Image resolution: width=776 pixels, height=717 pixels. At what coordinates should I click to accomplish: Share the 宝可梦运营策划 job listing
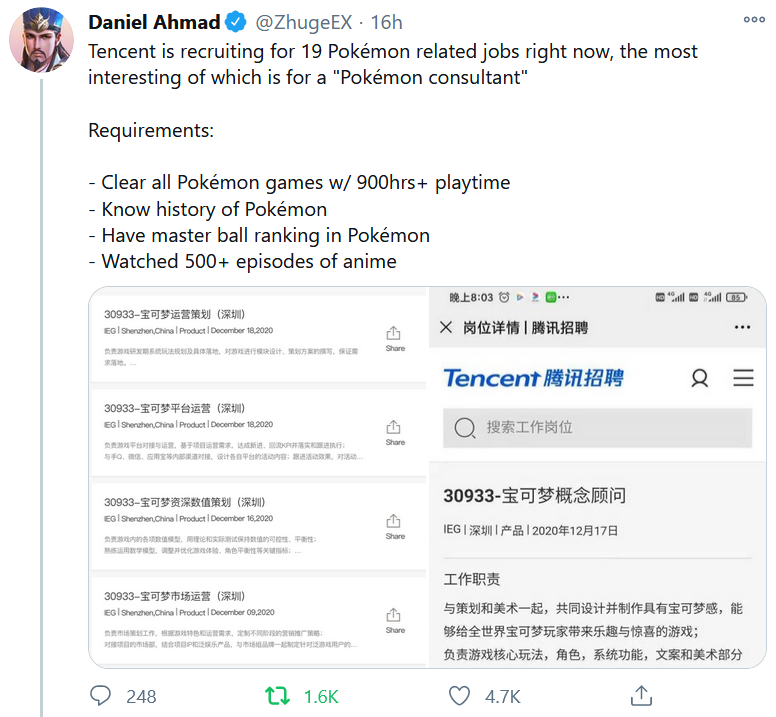(395, 336)
